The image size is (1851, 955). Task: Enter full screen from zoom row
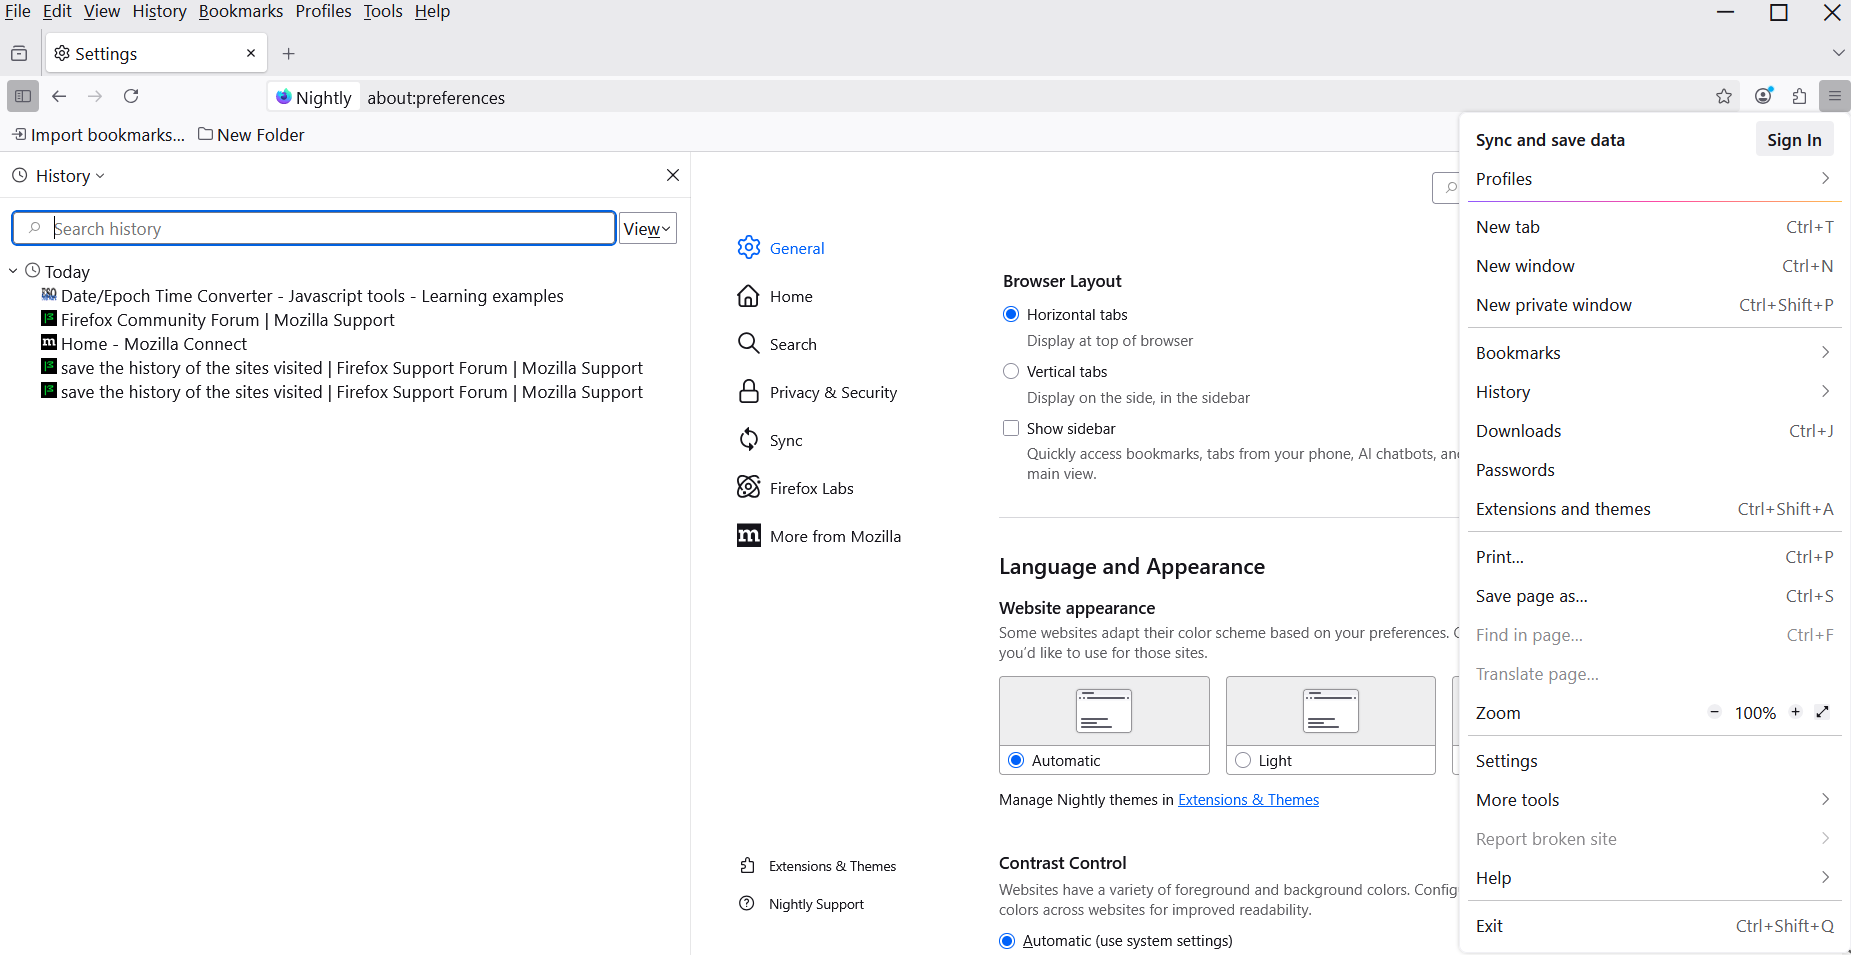pos(1822,712)
